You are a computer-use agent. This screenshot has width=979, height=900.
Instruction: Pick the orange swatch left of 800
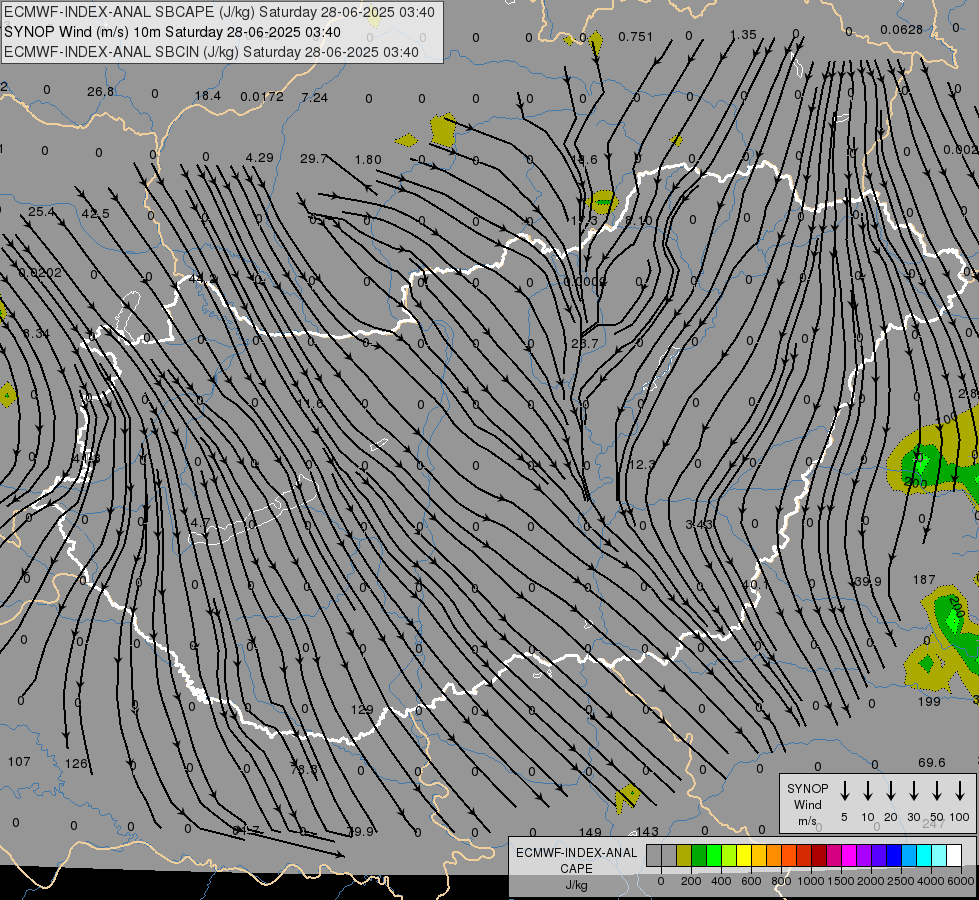(774, 855)
